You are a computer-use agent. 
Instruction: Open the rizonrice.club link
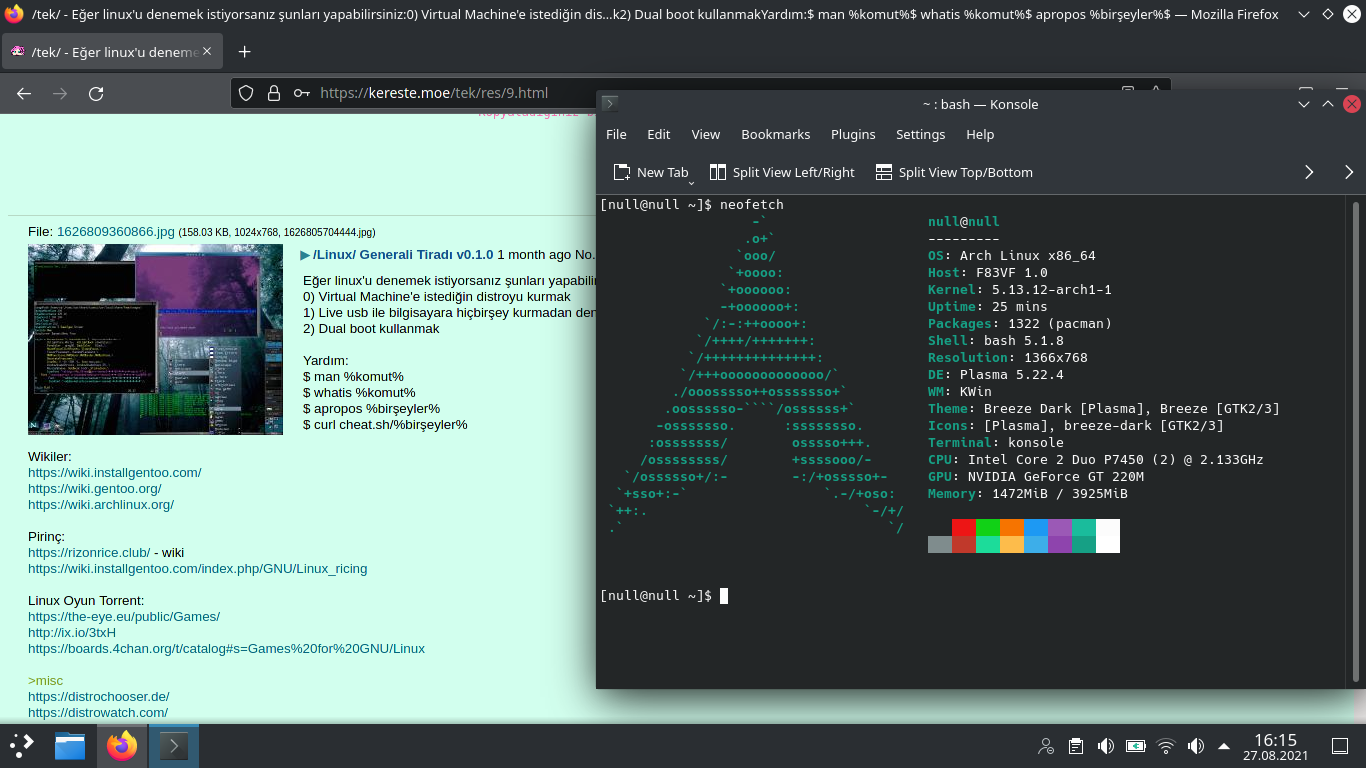click(x=89, y=552)
